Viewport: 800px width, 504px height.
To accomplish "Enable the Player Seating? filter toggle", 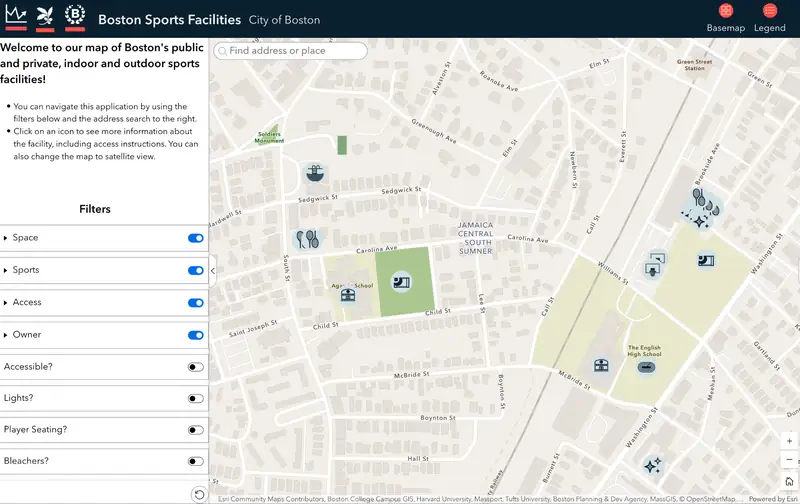I will click(195, 430).
